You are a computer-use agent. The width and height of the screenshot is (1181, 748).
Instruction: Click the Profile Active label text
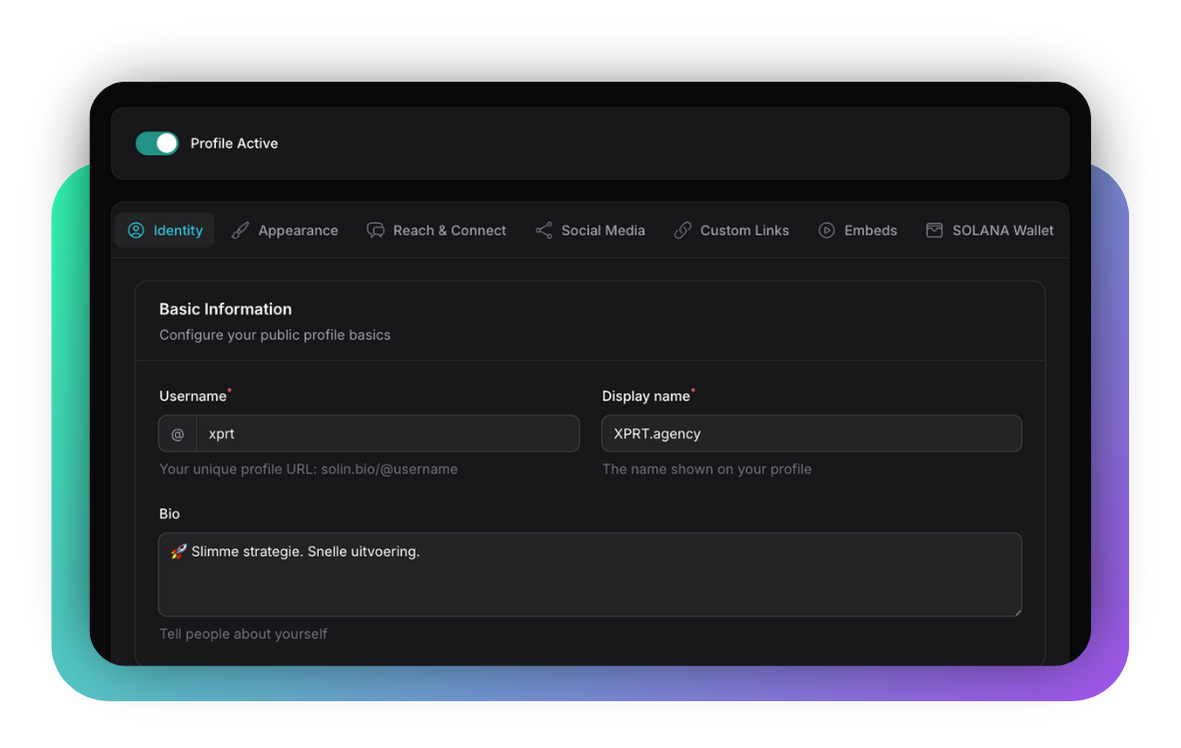point(234,143)
